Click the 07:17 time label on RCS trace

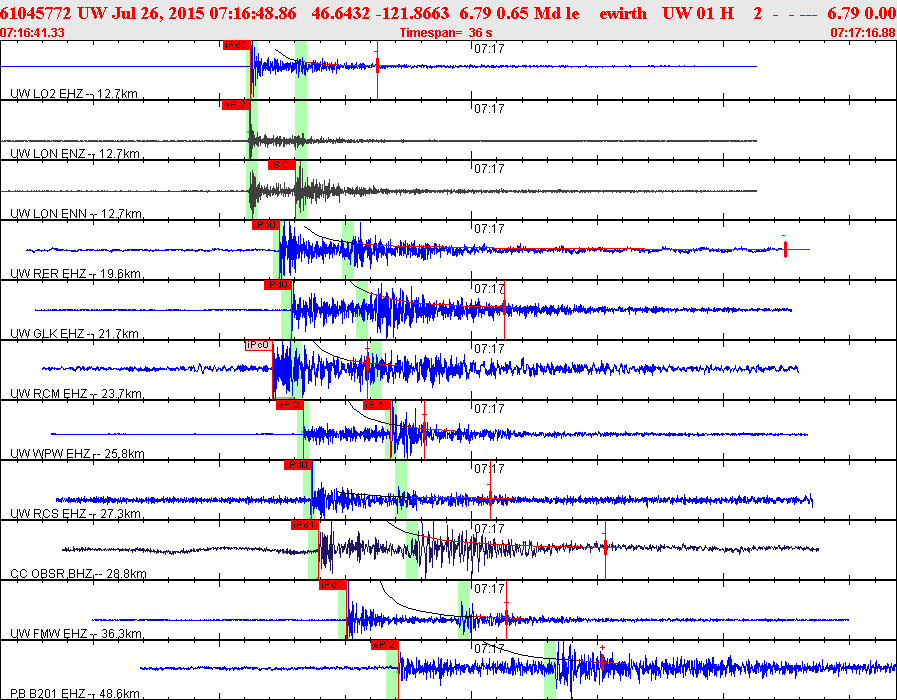488,468
